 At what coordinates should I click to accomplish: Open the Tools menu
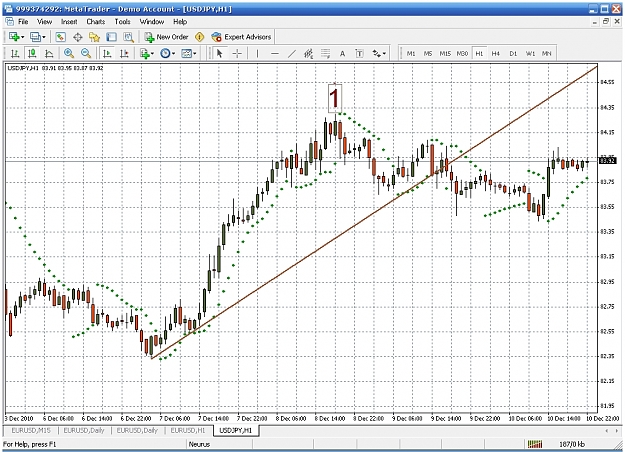(x=122, y=22)
